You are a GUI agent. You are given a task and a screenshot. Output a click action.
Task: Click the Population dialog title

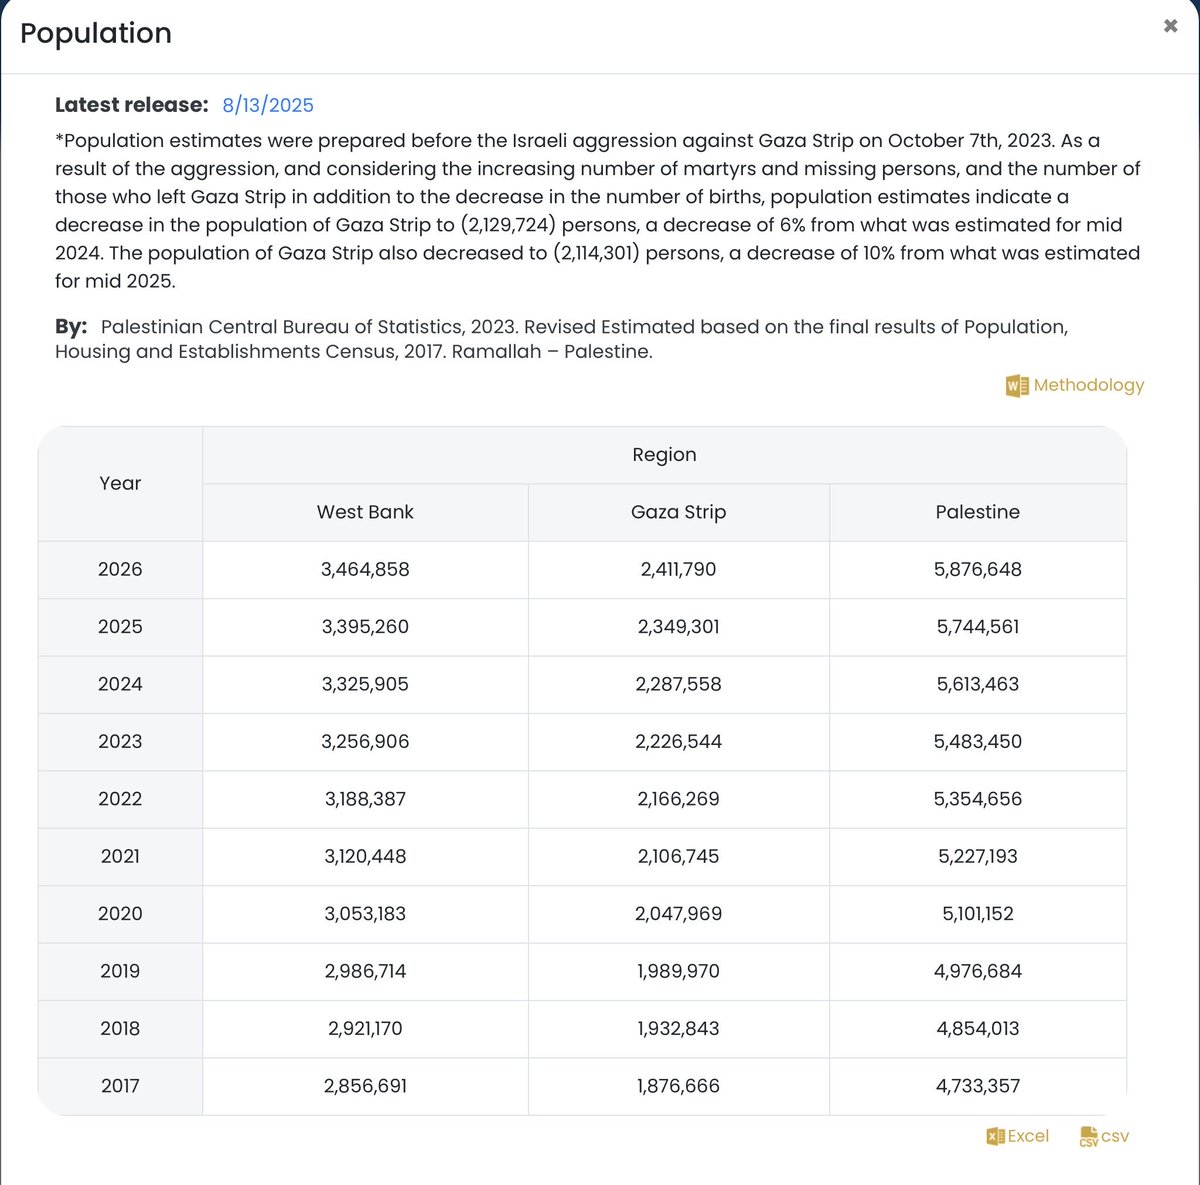[x=96, y=33]
